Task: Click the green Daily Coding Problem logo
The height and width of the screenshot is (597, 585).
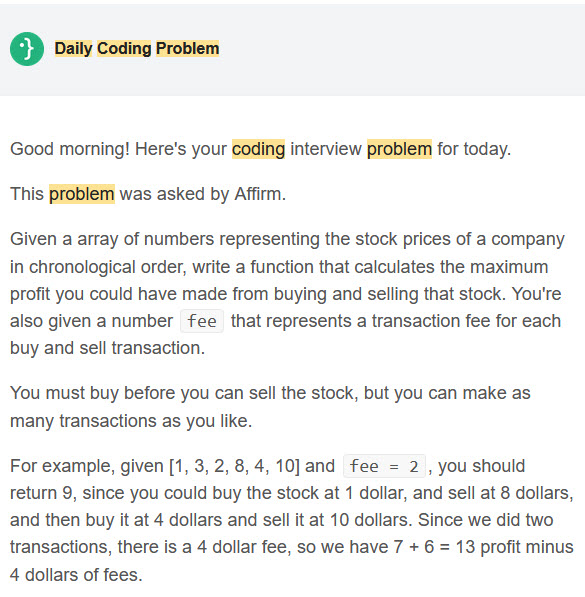Action: coord(27,49)
